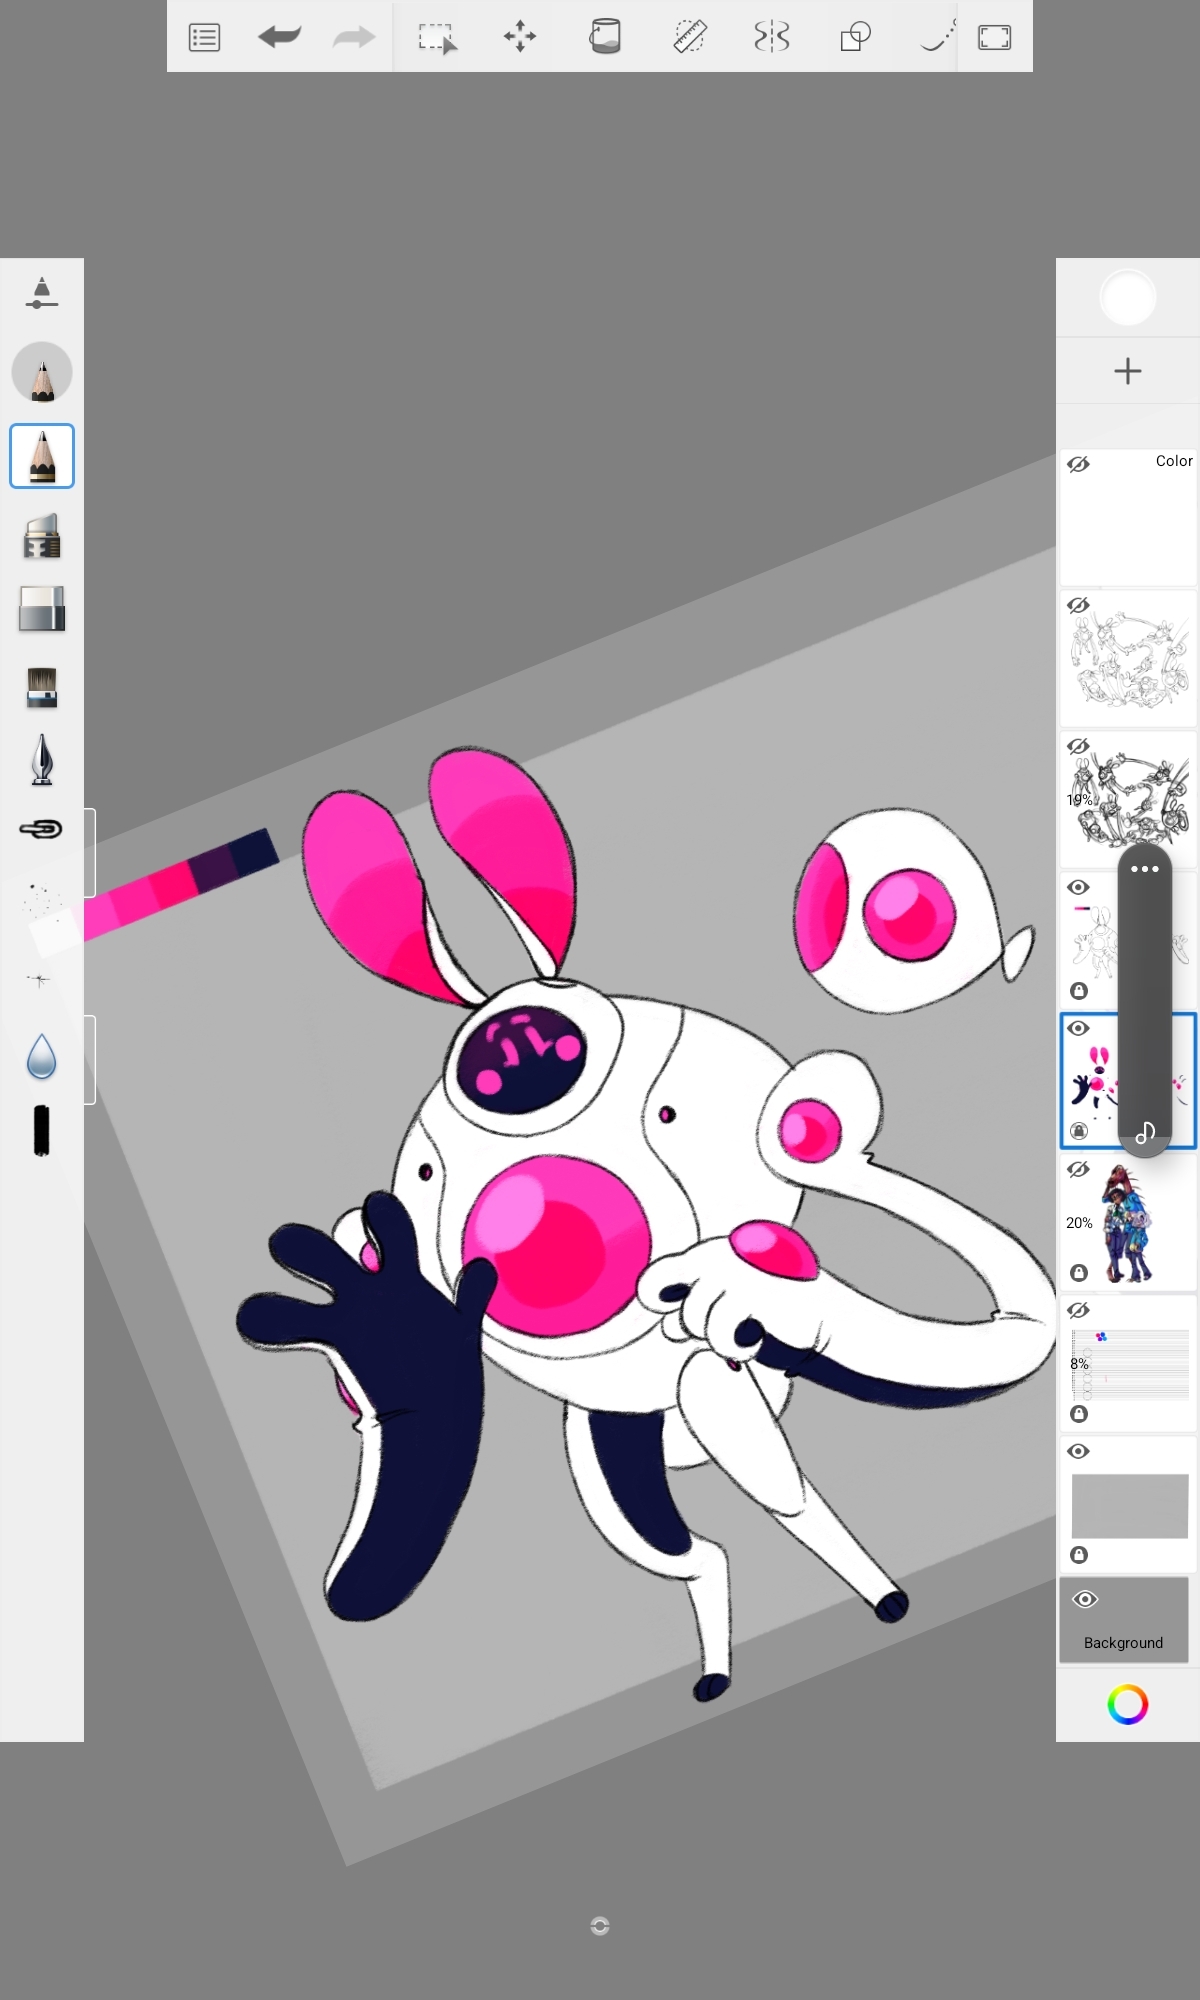Show the hidden 19% opacity layer
Image resolution: width=1200 pixels, height=2000 pixels.
[x=1078, y=747]
